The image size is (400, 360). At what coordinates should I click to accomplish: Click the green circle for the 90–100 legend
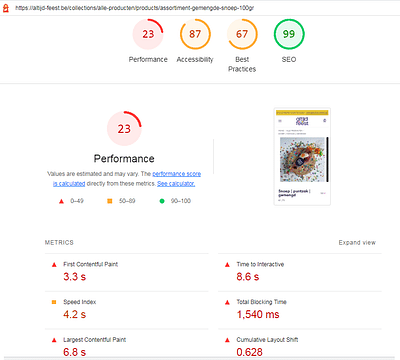point(162,201)
